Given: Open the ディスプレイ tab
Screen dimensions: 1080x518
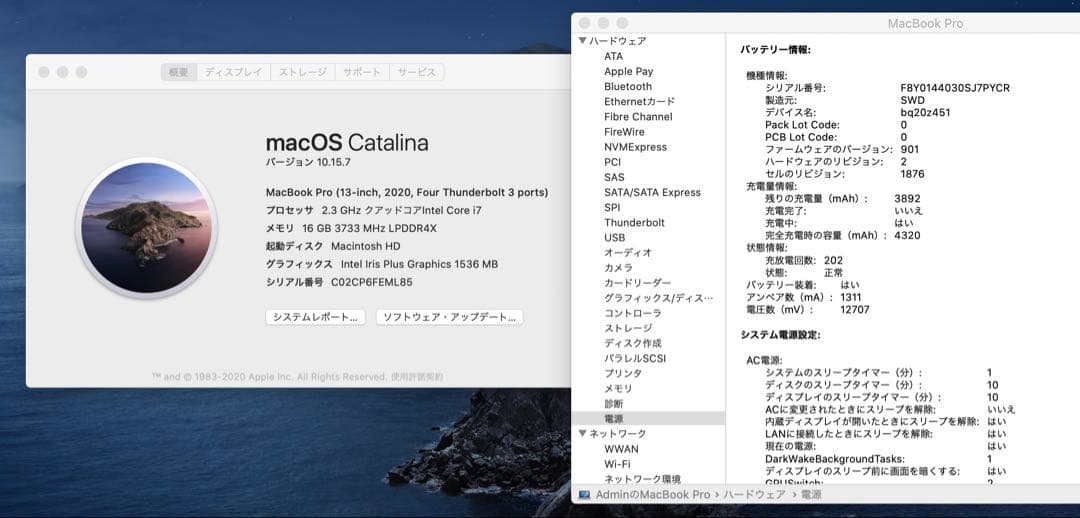Looking at the screenshot, I should point(233,72).
